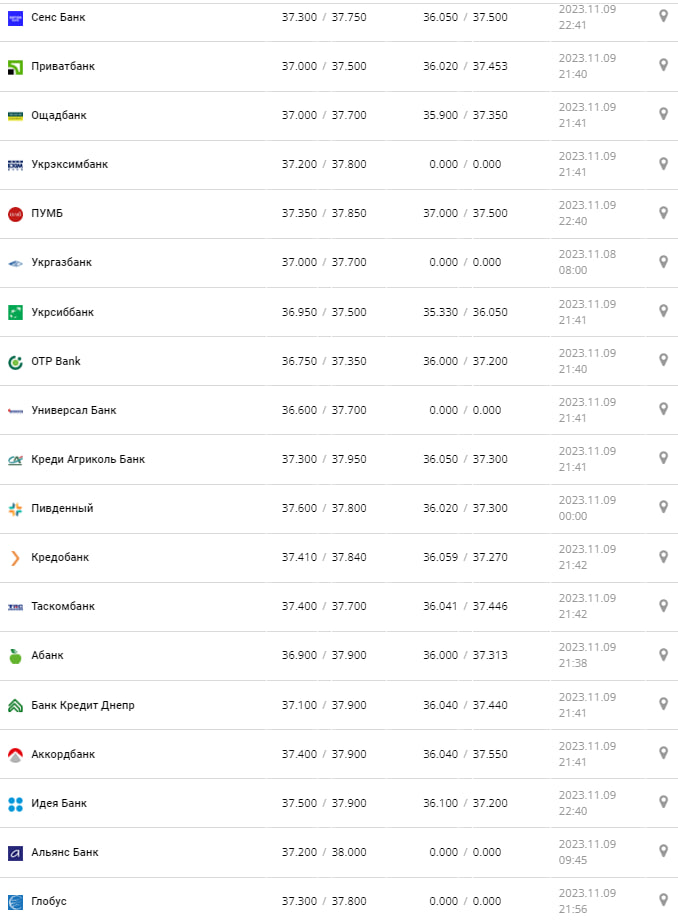Viewport: 678px width, 922px height.
Task: Click the Пивденный bank name
Action: tap(62, 508)
